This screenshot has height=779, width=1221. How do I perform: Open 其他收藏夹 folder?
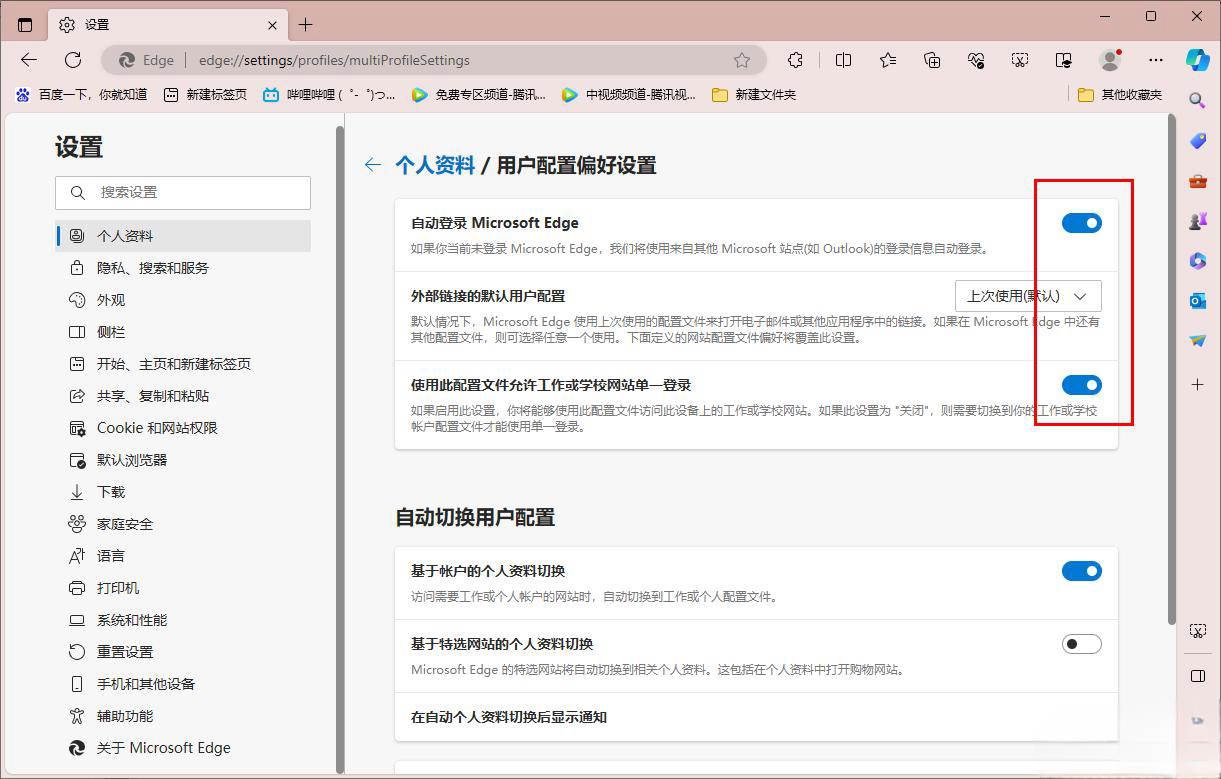pos(1120,94)
